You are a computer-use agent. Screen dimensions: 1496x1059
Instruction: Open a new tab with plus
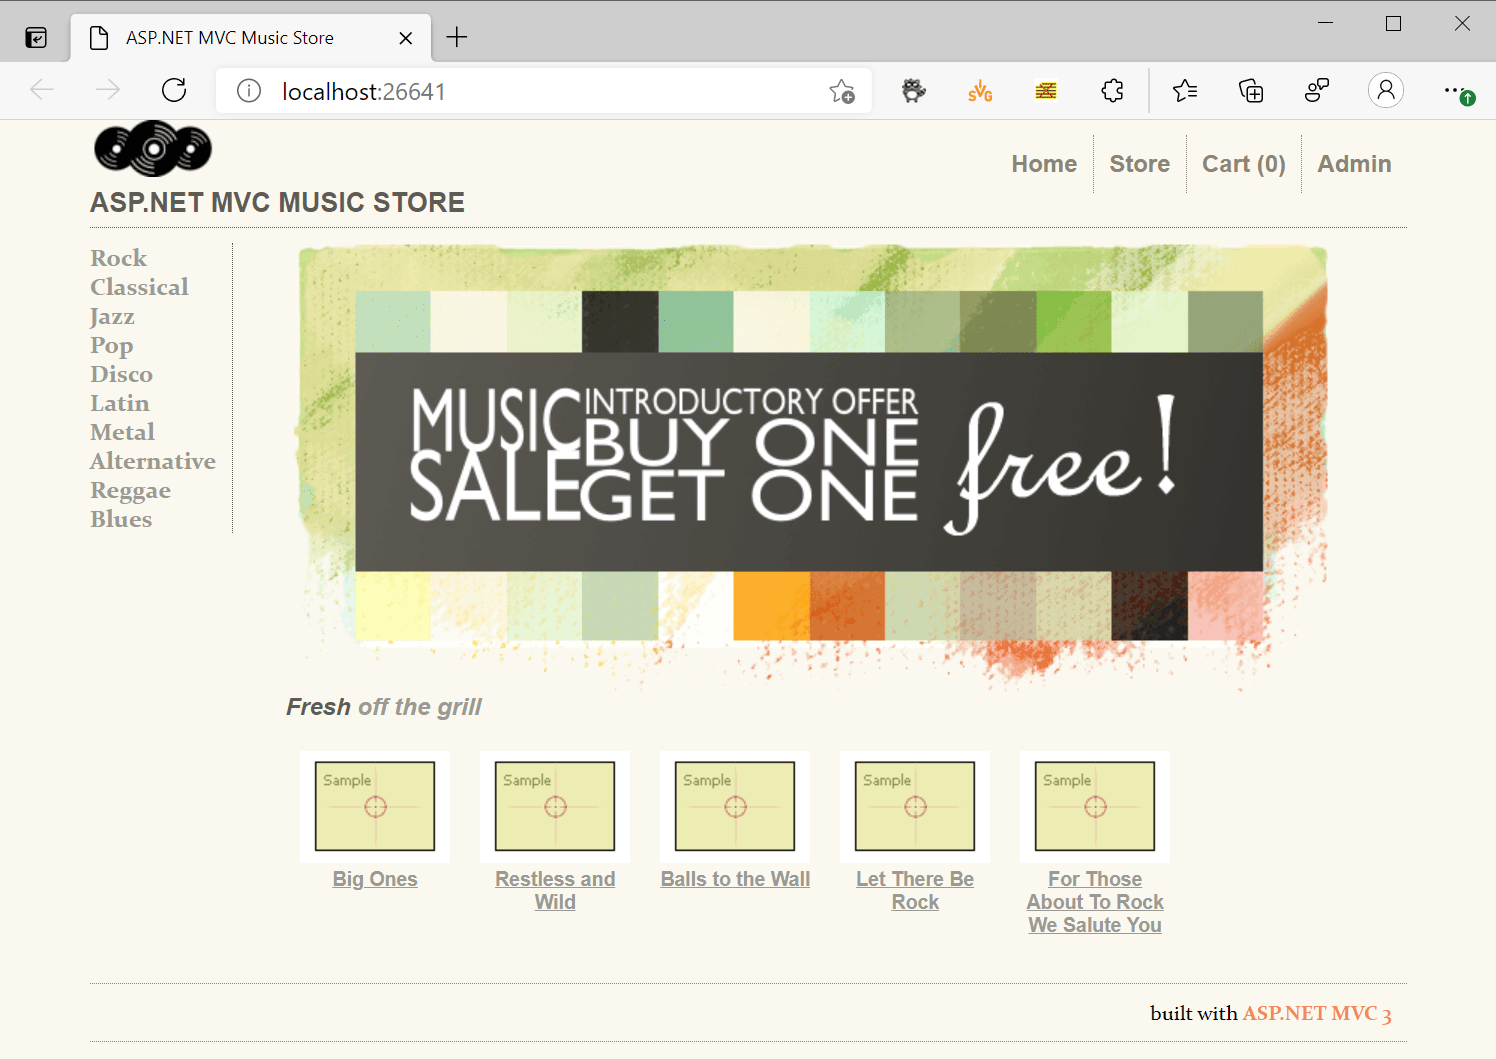coord(457,38)
